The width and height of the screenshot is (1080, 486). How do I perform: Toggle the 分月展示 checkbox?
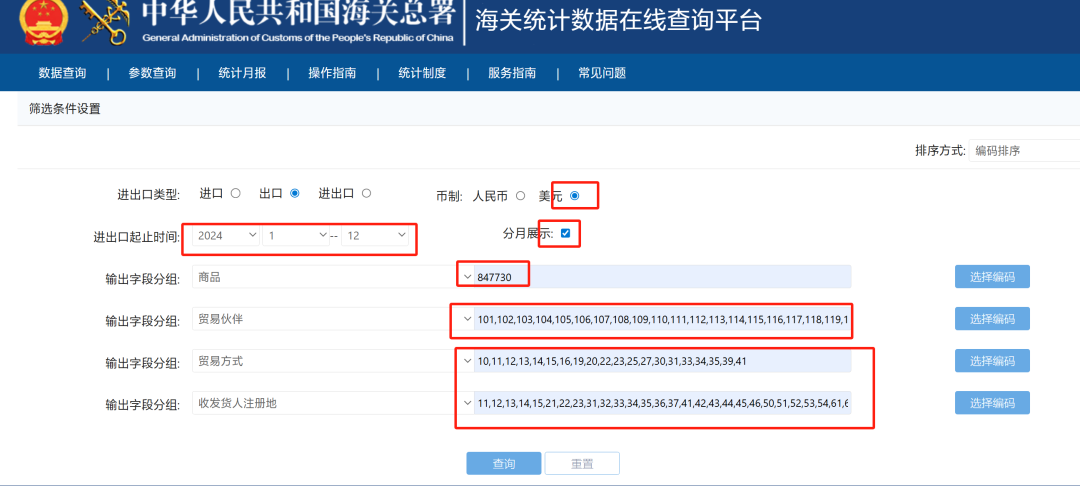click(x=565, y=233)
